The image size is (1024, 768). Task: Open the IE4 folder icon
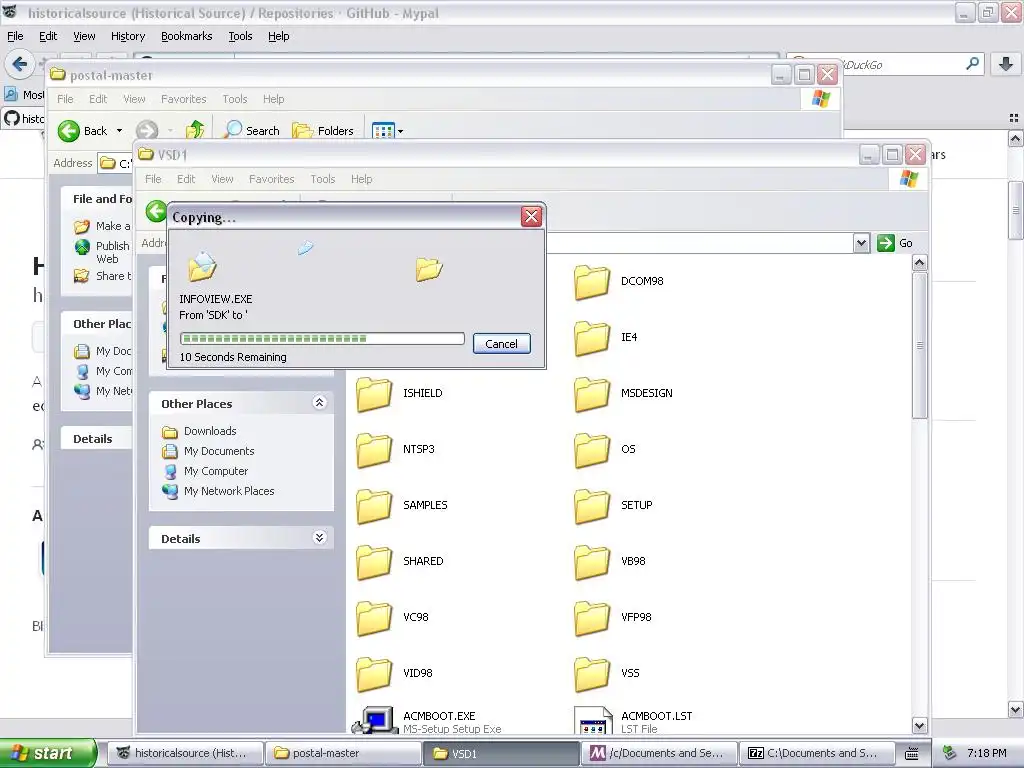(x=592, y=338)
